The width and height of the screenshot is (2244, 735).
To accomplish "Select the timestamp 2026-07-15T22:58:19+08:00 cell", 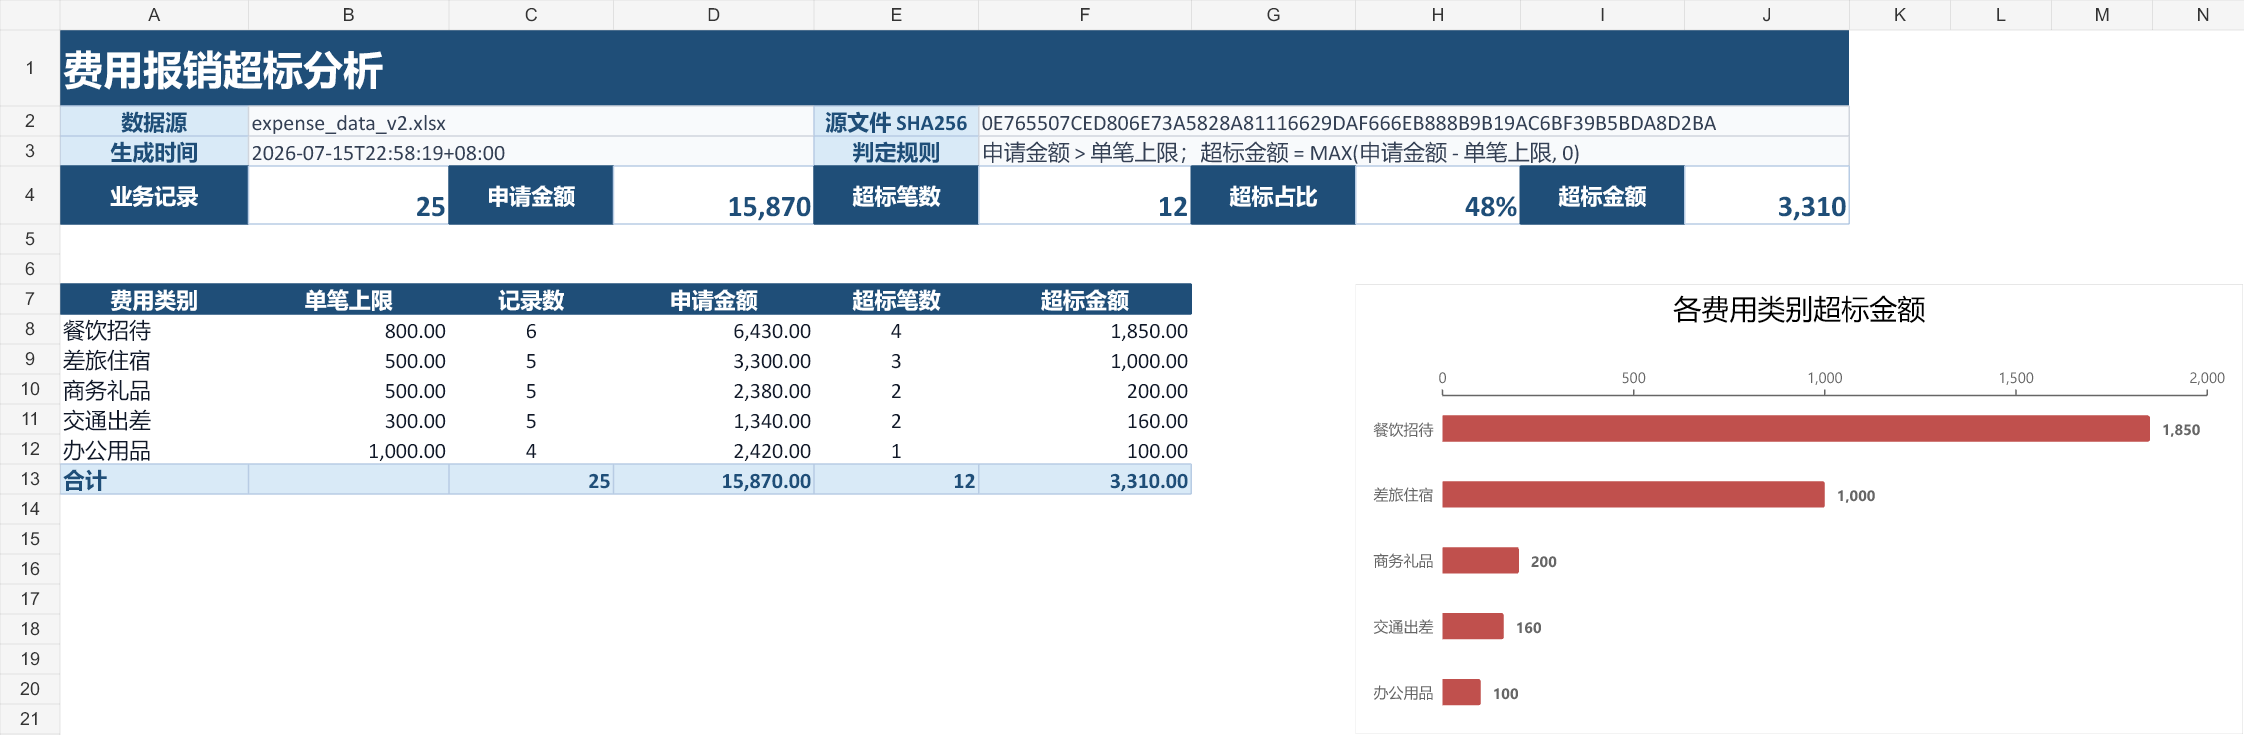I will click(x=531, y=152).
